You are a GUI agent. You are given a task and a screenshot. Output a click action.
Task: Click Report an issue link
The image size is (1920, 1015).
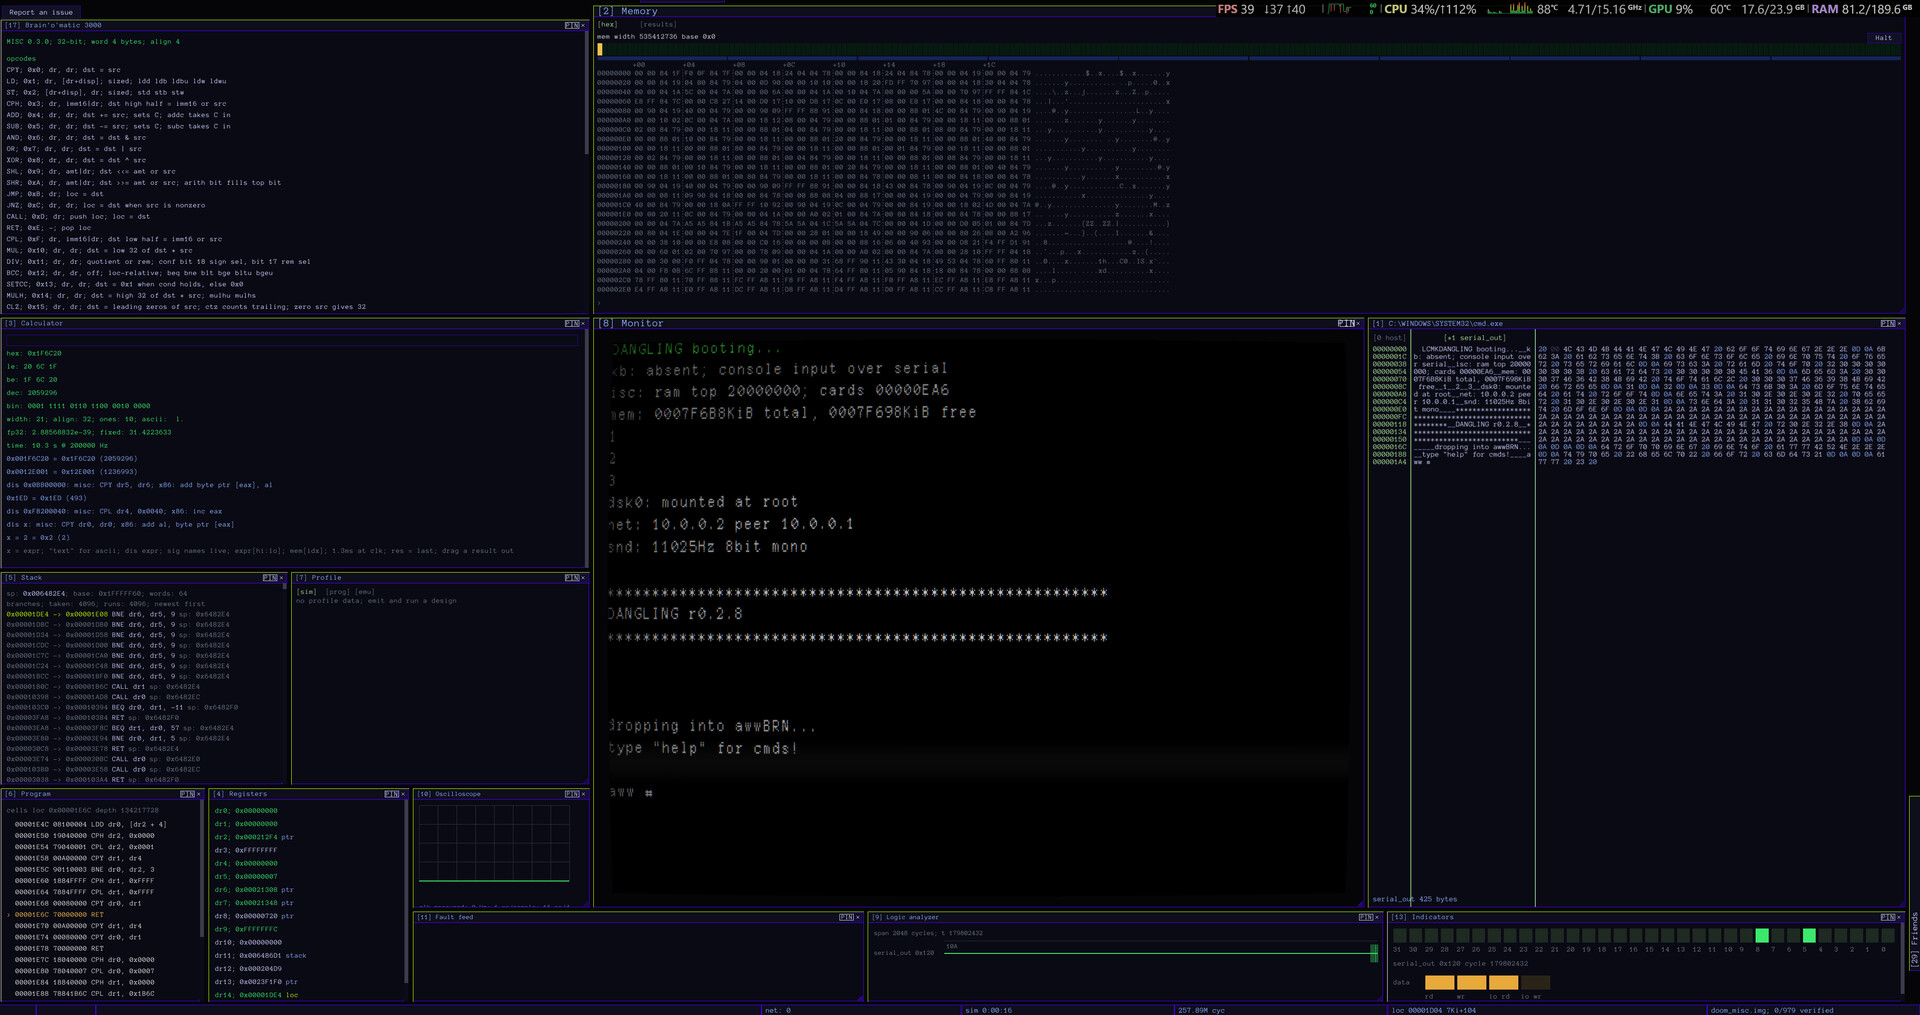coord(41,13)
